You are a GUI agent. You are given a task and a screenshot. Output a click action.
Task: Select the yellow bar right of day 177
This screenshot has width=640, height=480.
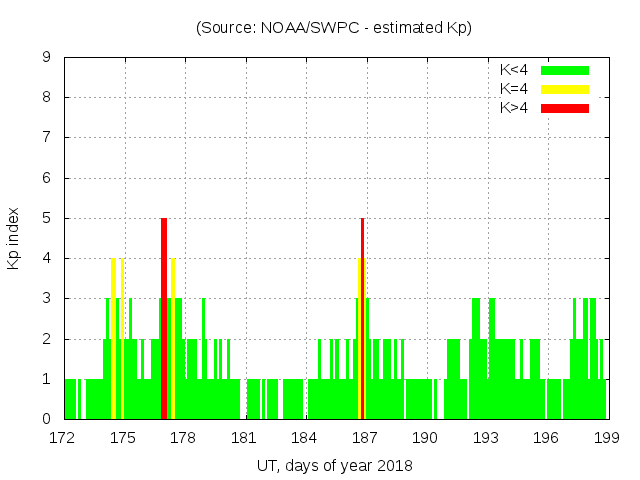pos(173,338)
